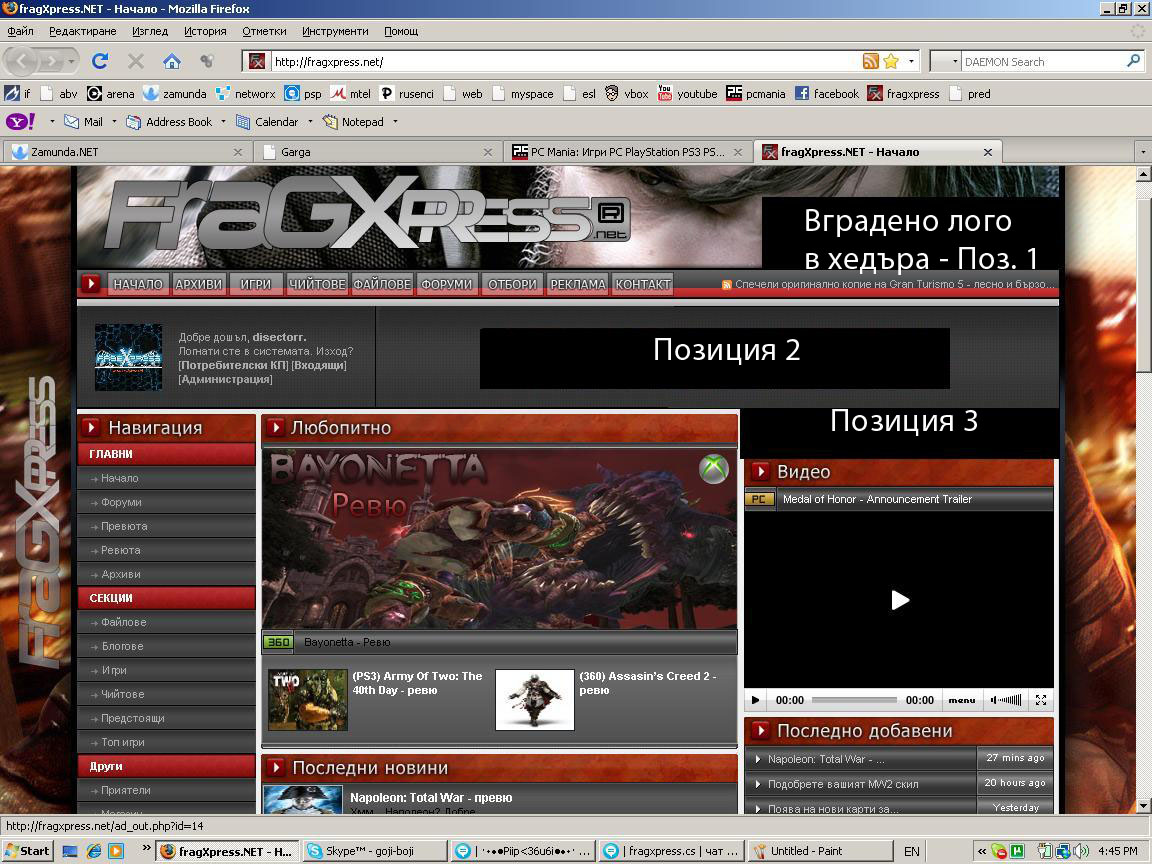Expand the address bar history dropdown
This screenshot has width=1152, height=864.
pyautogui.click(x=911, y=62)
